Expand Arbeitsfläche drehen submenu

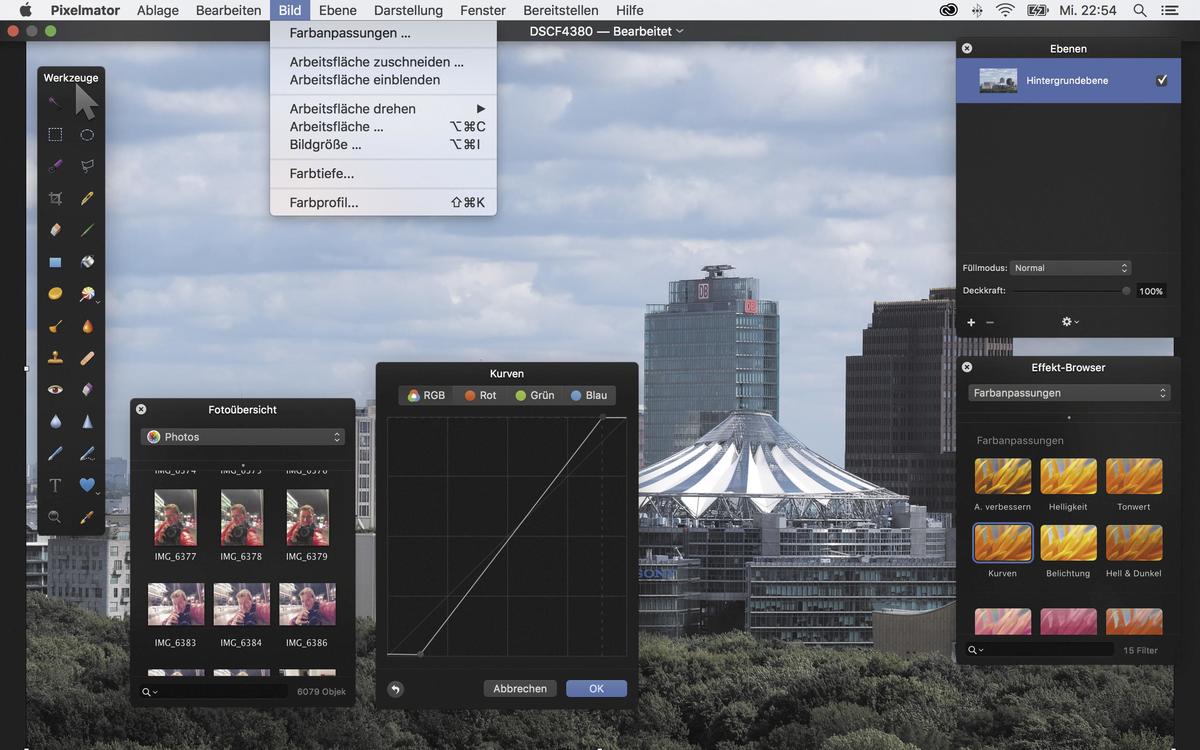point(383,108)
